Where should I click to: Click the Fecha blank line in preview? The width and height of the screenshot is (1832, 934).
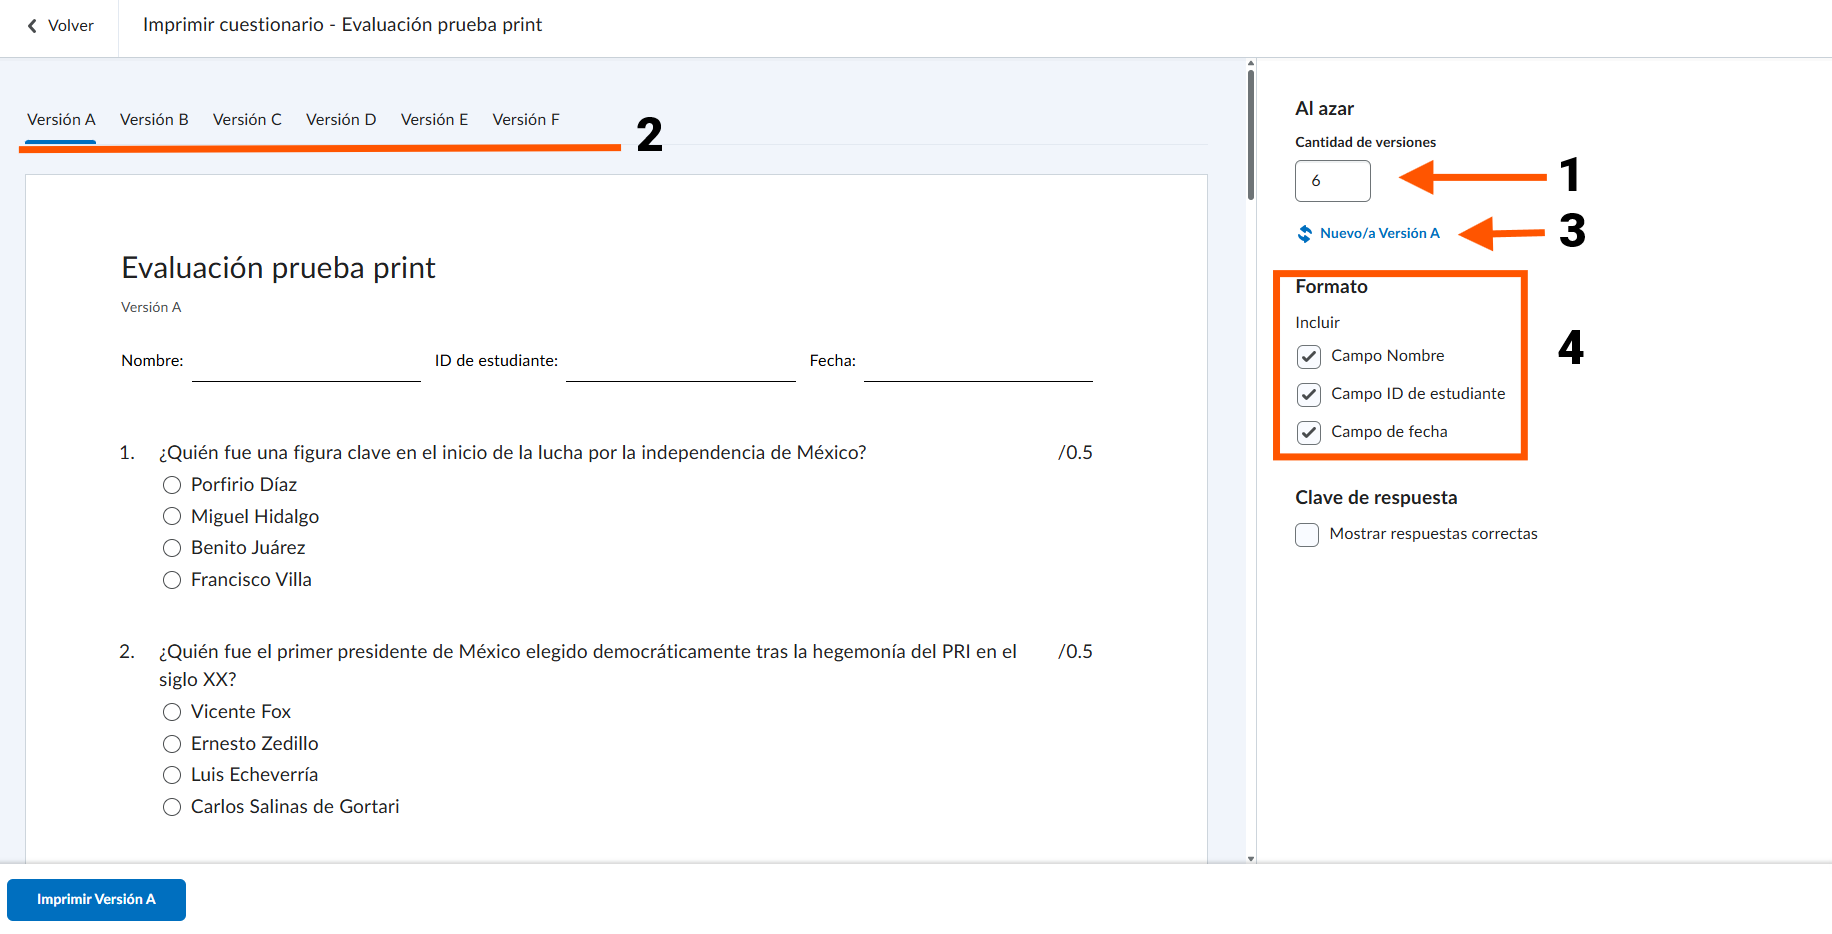978,380
